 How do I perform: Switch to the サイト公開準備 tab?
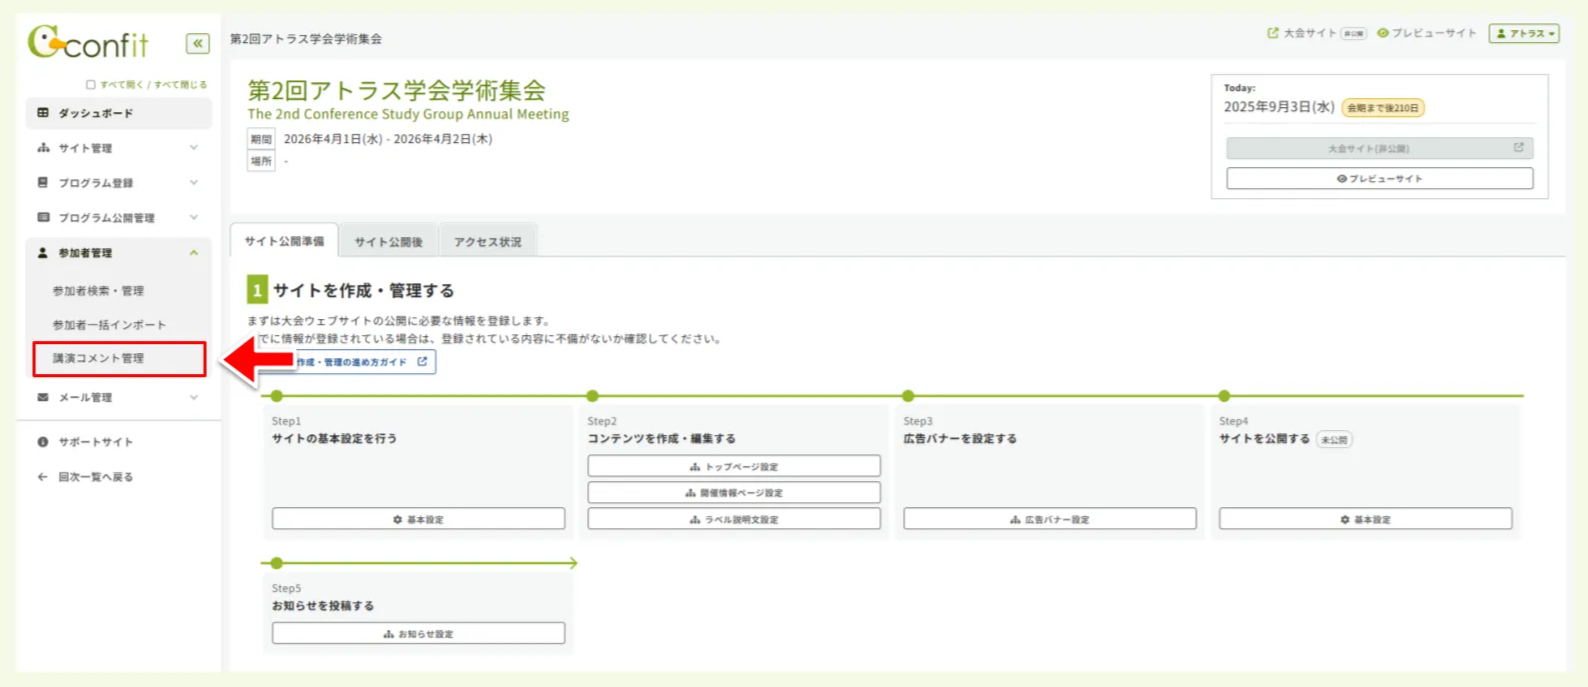(x=284, y=241)
